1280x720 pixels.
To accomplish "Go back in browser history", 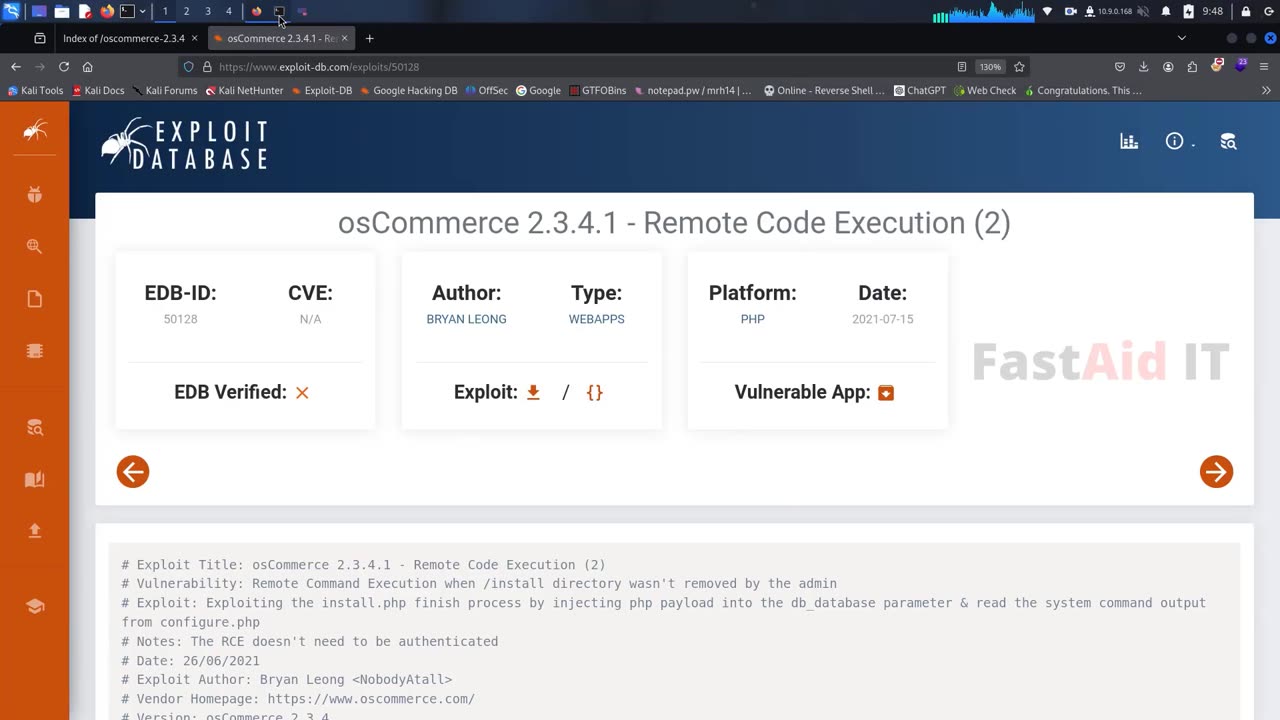I will (x=16, y=67).
